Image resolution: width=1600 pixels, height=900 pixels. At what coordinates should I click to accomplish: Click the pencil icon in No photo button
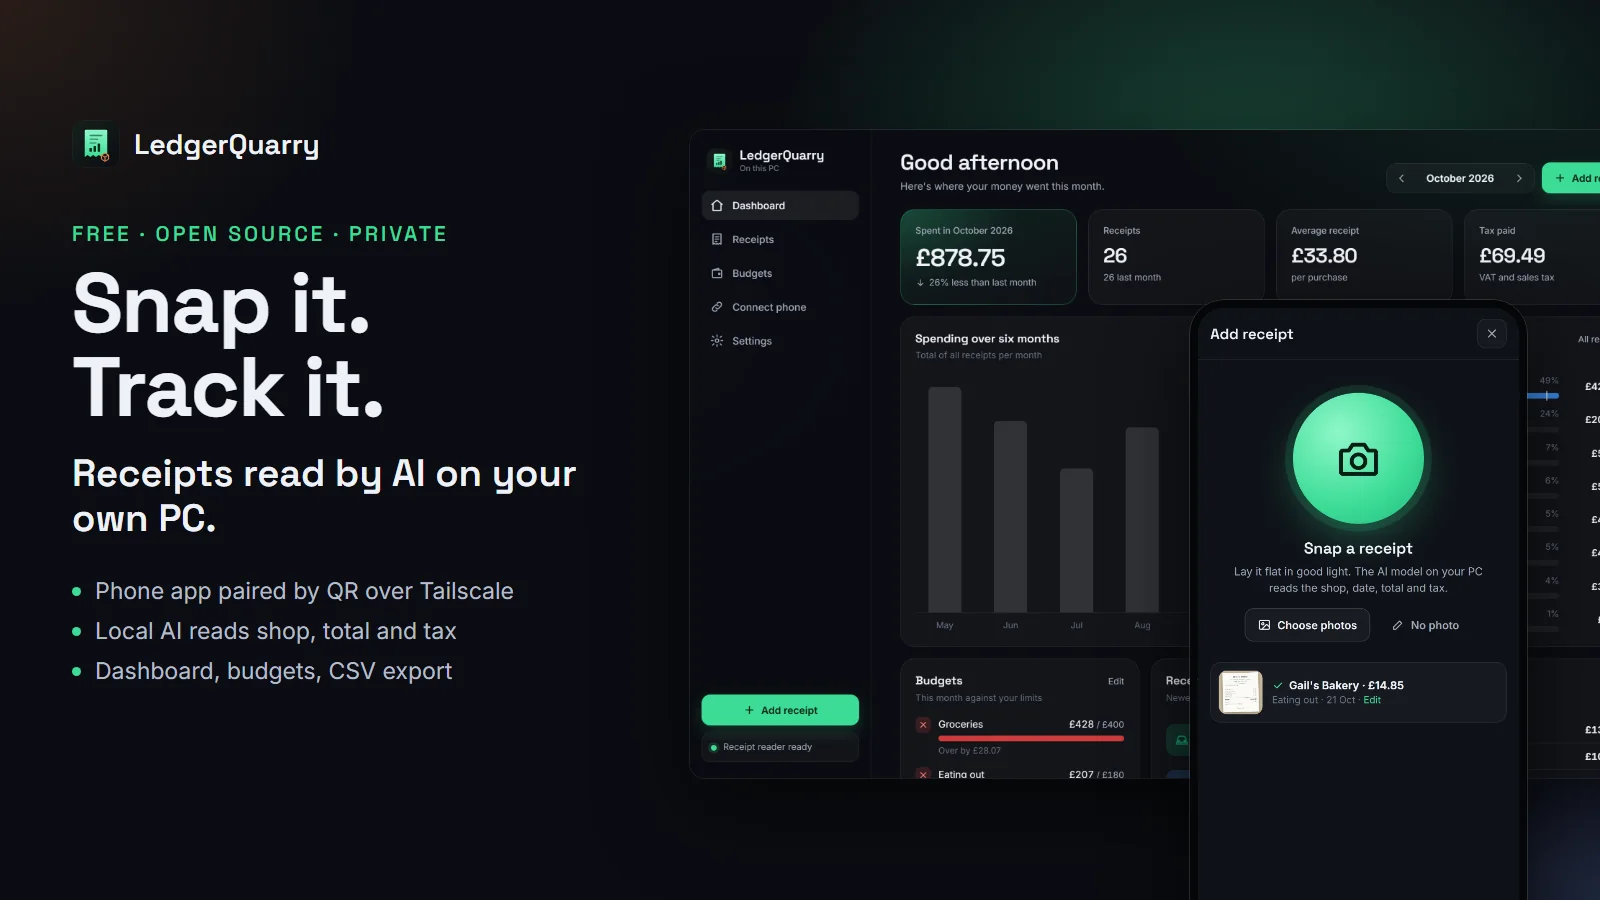coord(1397,625)
